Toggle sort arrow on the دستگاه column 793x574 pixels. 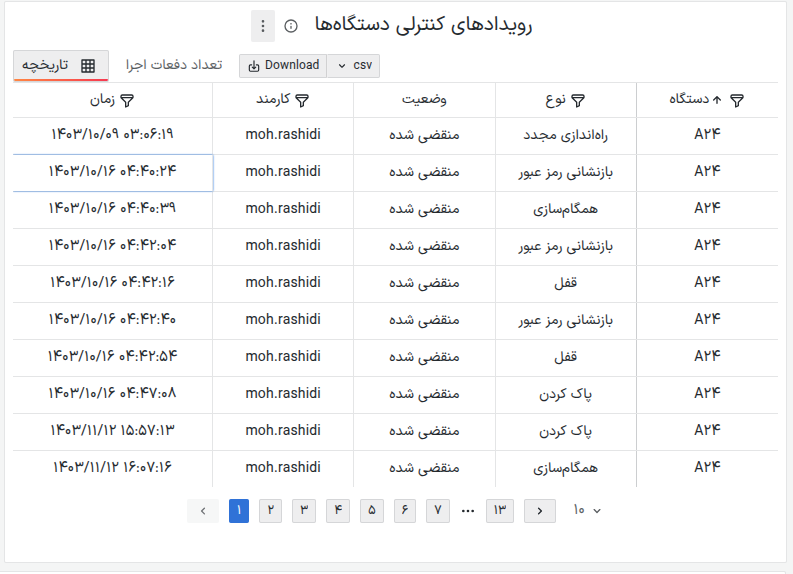tap(716, 100)
